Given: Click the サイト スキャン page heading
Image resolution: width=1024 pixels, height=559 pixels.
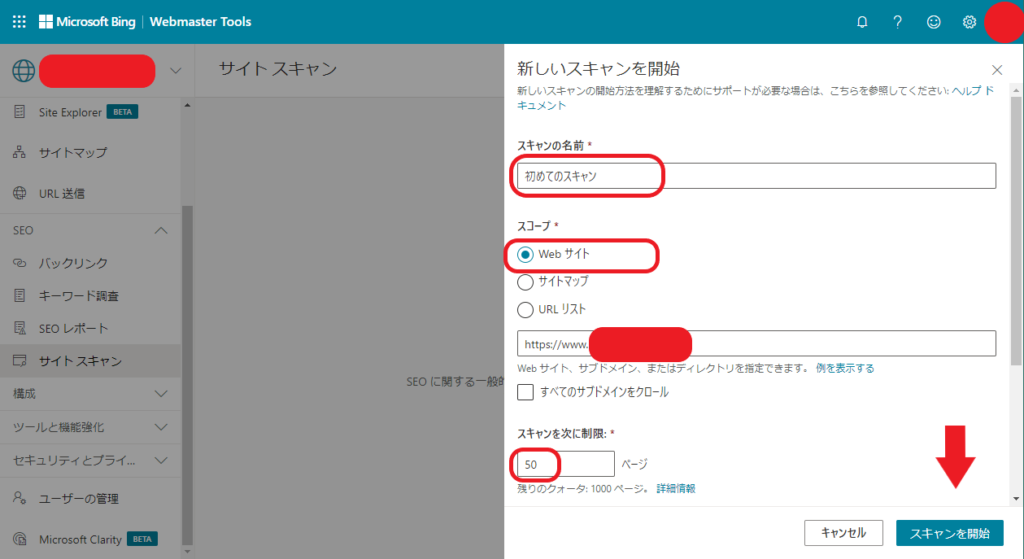Looking at the screenshot, I should pos(278,69).
